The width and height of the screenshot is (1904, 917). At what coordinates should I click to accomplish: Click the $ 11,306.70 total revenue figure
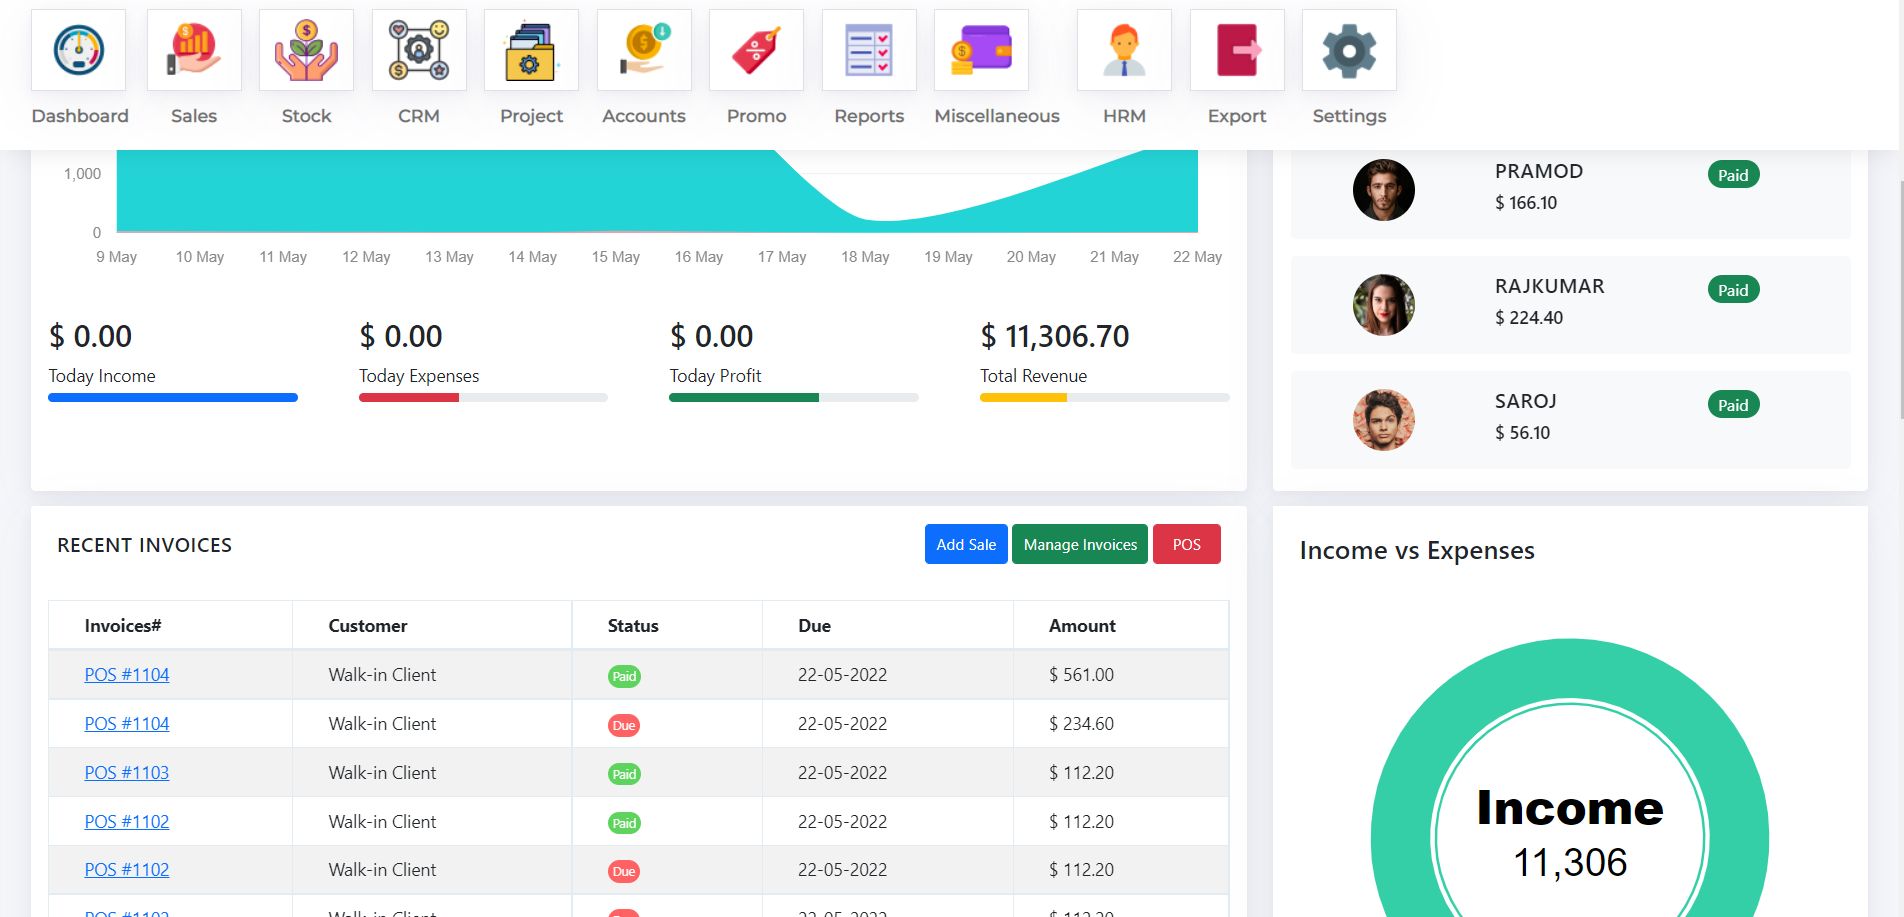point(1055,336)
